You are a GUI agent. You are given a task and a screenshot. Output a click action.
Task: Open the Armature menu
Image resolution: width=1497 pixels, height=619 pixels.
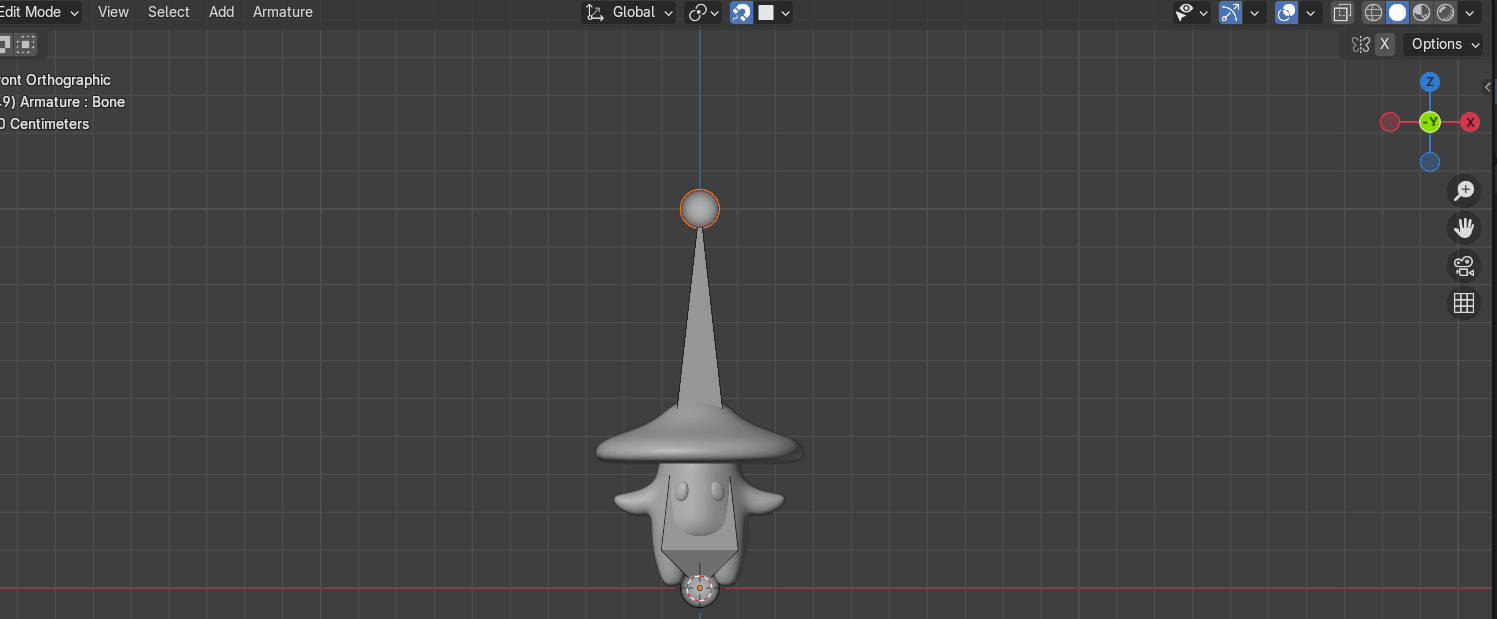(282, 12)
